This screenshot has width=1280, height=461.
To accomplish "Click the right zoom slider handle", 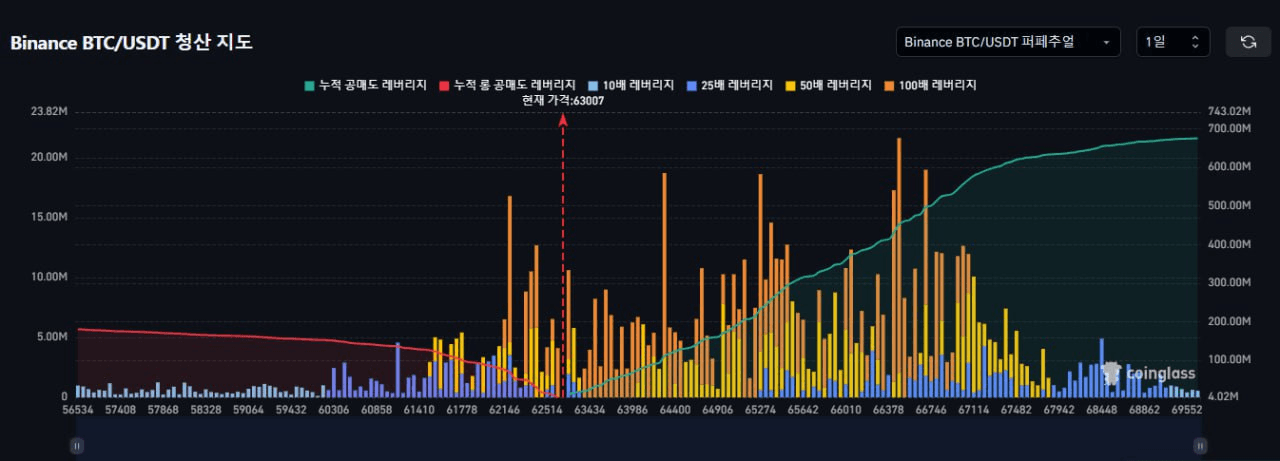I will coord(1200,446).
